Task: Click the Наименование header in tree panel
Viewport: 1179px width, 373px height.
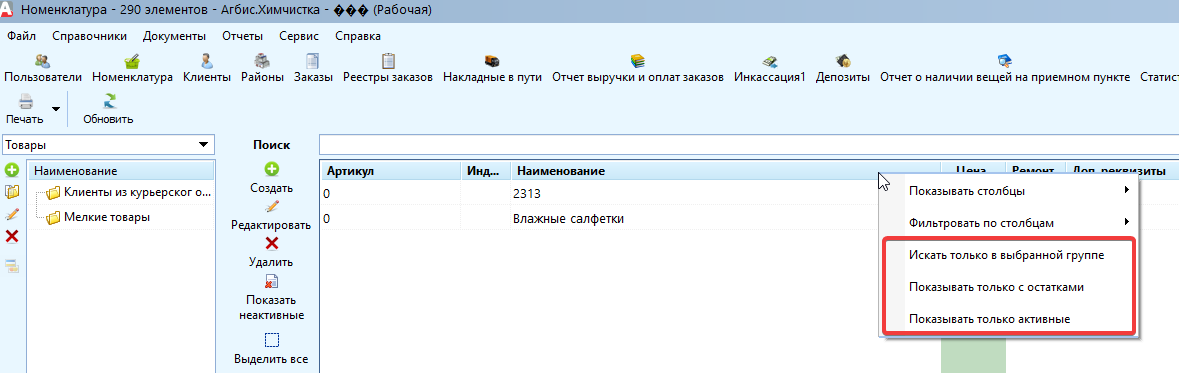Action: [x=121, y=171]
